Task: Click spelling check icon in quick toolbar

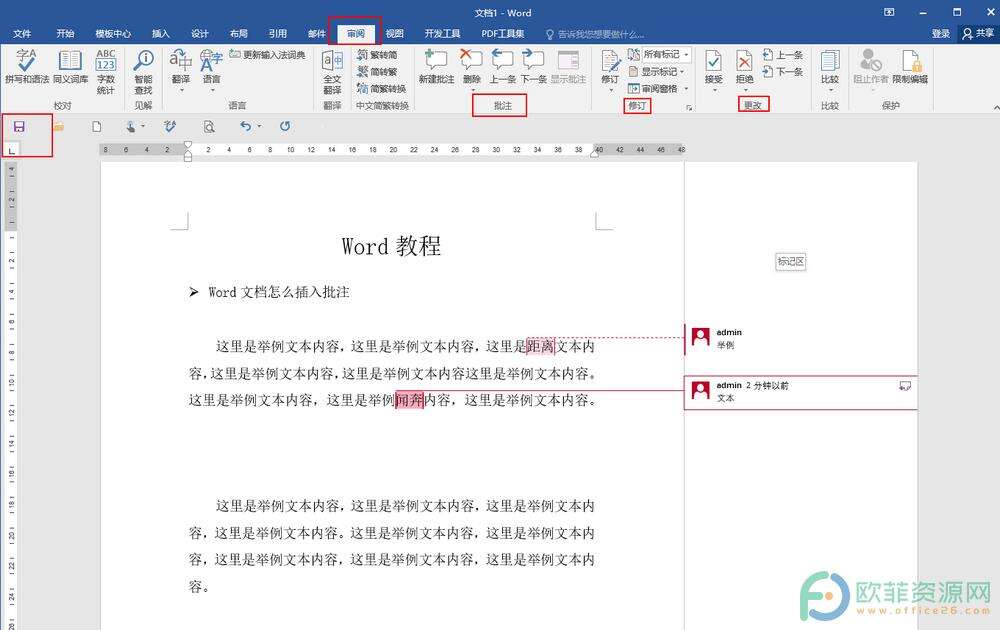Action: pos(170,127)
